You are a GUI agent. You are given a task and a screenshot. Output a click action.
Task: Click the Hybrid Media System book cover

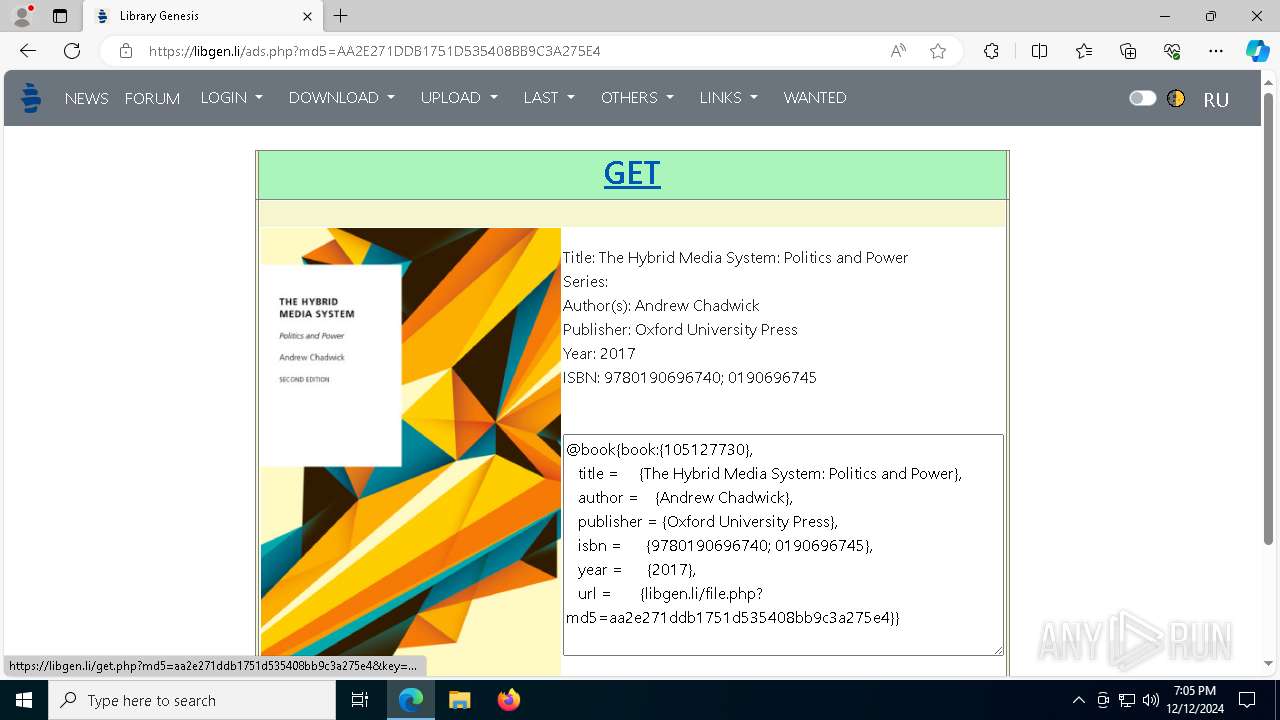(x=410, y=450)
